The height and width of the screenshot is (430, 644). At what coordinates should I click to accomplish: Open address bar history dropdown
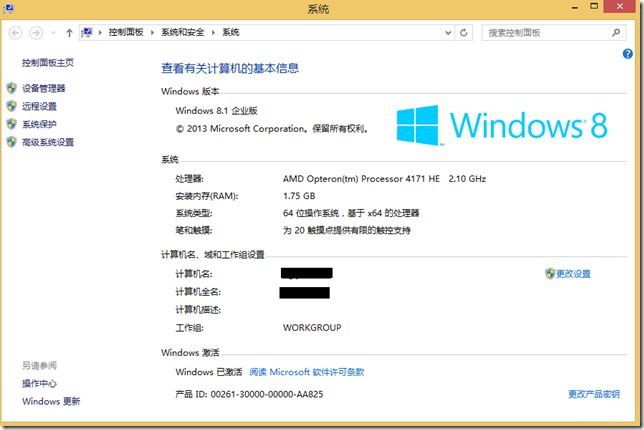pyautogui.click(x=448, y=33)
